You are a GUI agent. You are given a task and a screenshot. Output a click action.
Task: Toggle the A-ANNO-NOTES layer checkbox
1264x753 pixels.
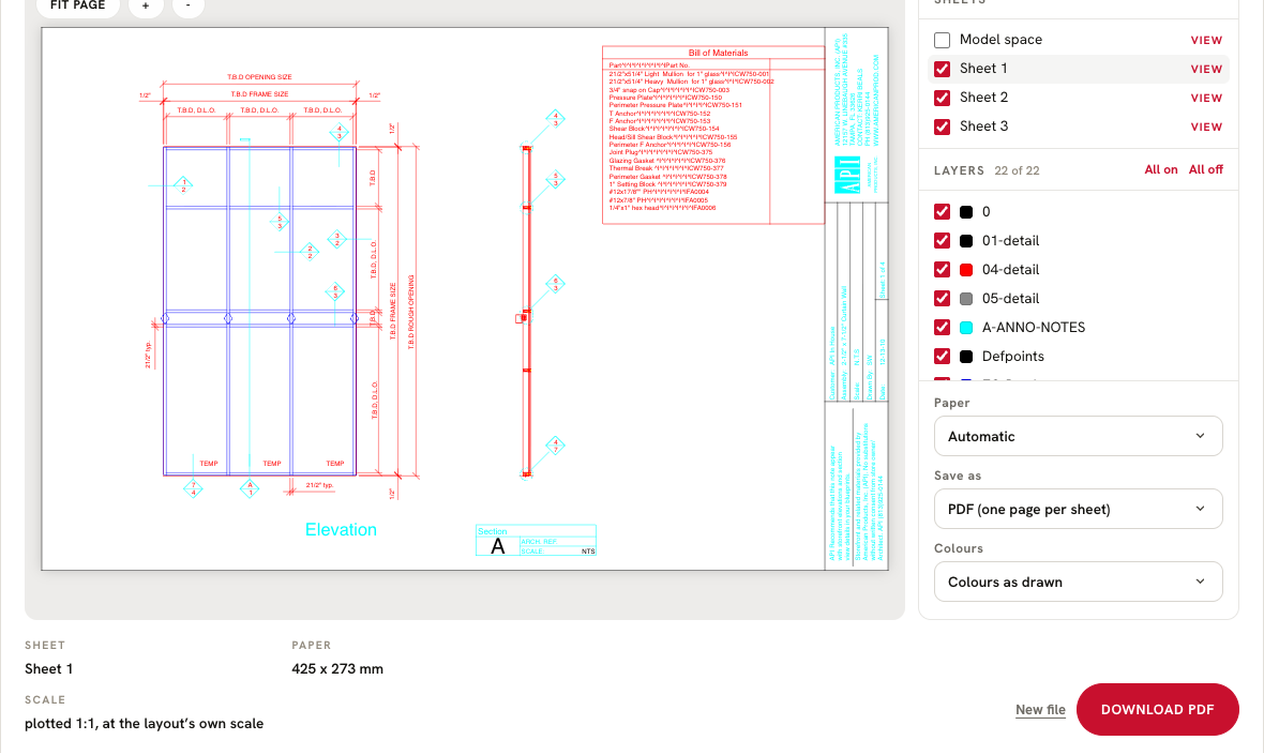click(942, 328)
